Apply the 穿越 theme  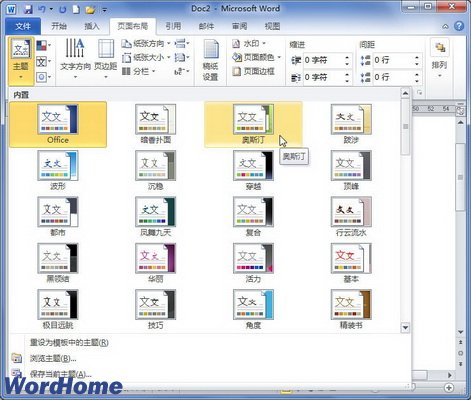point(253,171)
